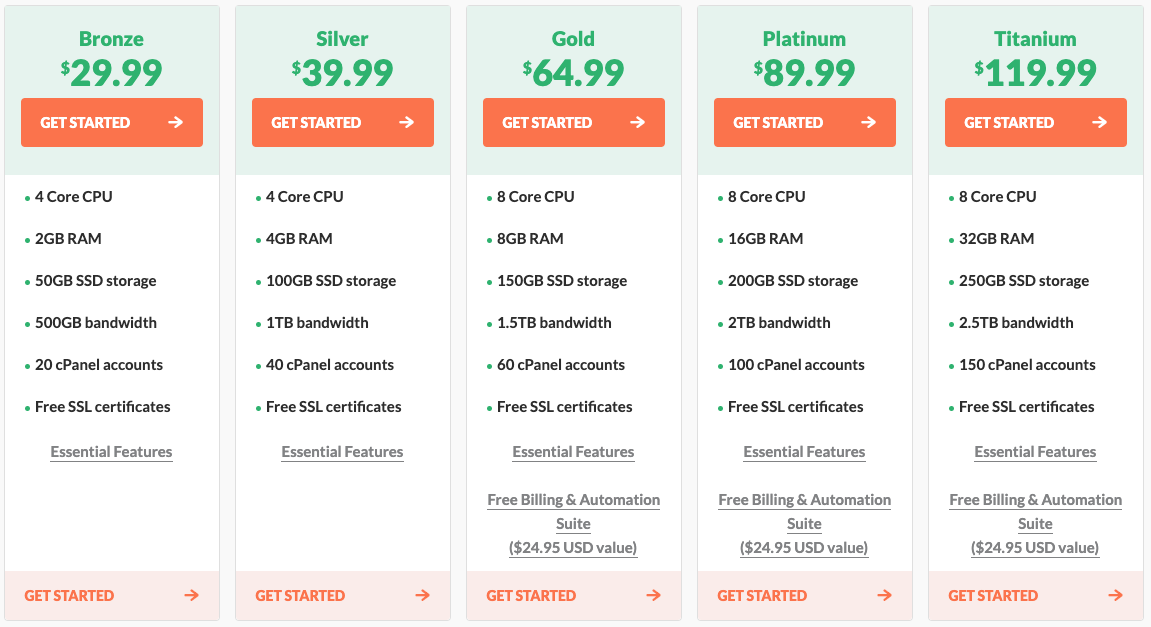
Task: Click the arrow icon in Silver's bottom footer
Action: coord(423,595)
